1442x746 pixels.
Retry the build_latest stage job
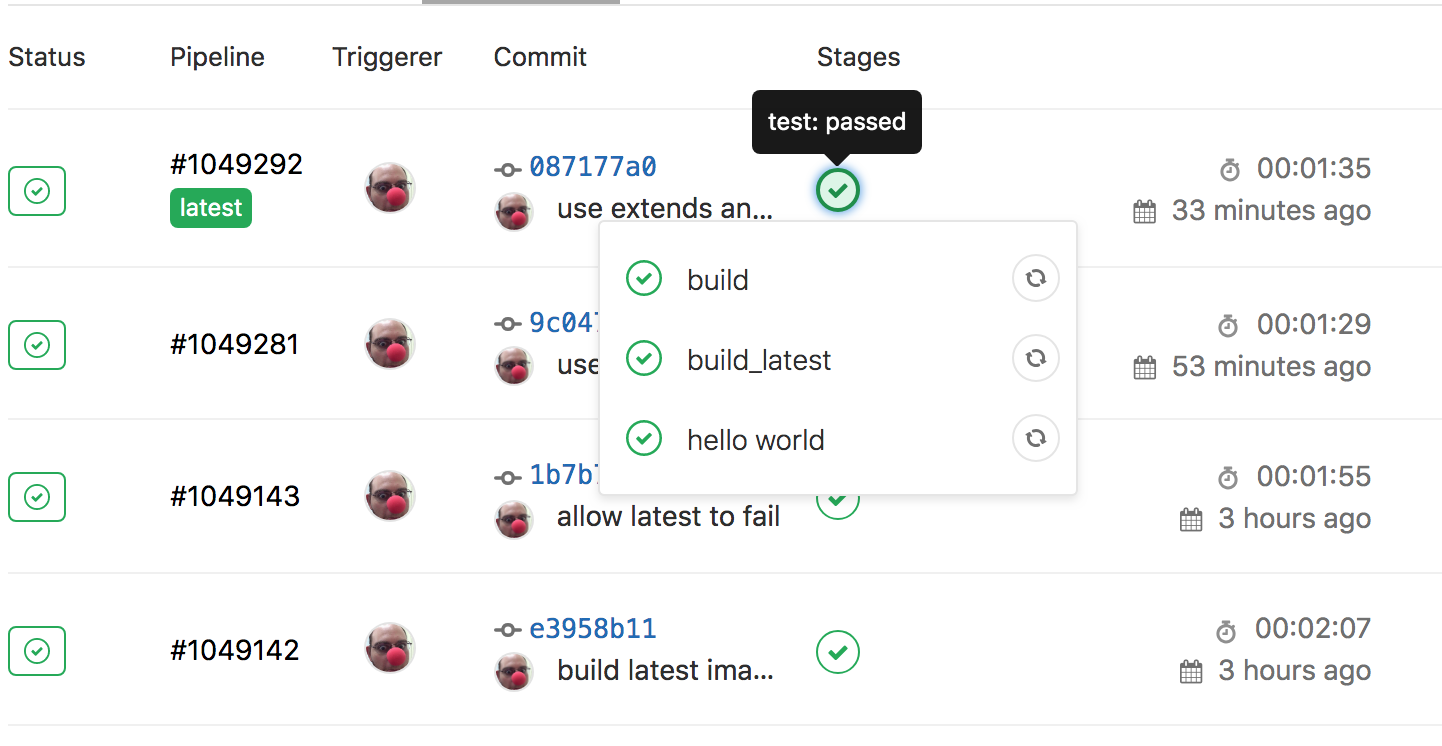pos(1035,358)
